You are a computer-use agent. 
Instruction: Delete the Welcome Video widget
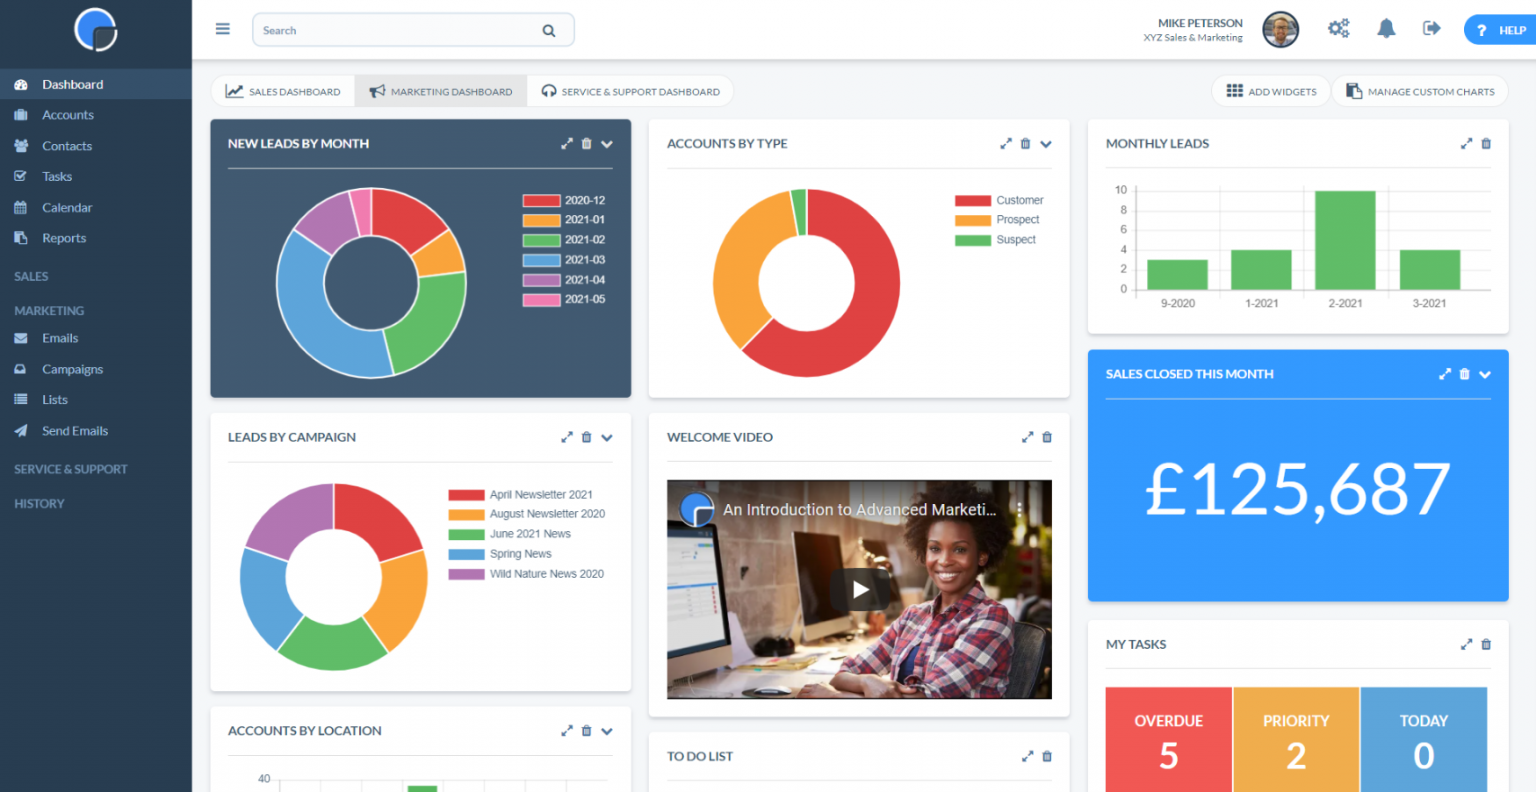pyautogui.click(x=1046, y=437)
